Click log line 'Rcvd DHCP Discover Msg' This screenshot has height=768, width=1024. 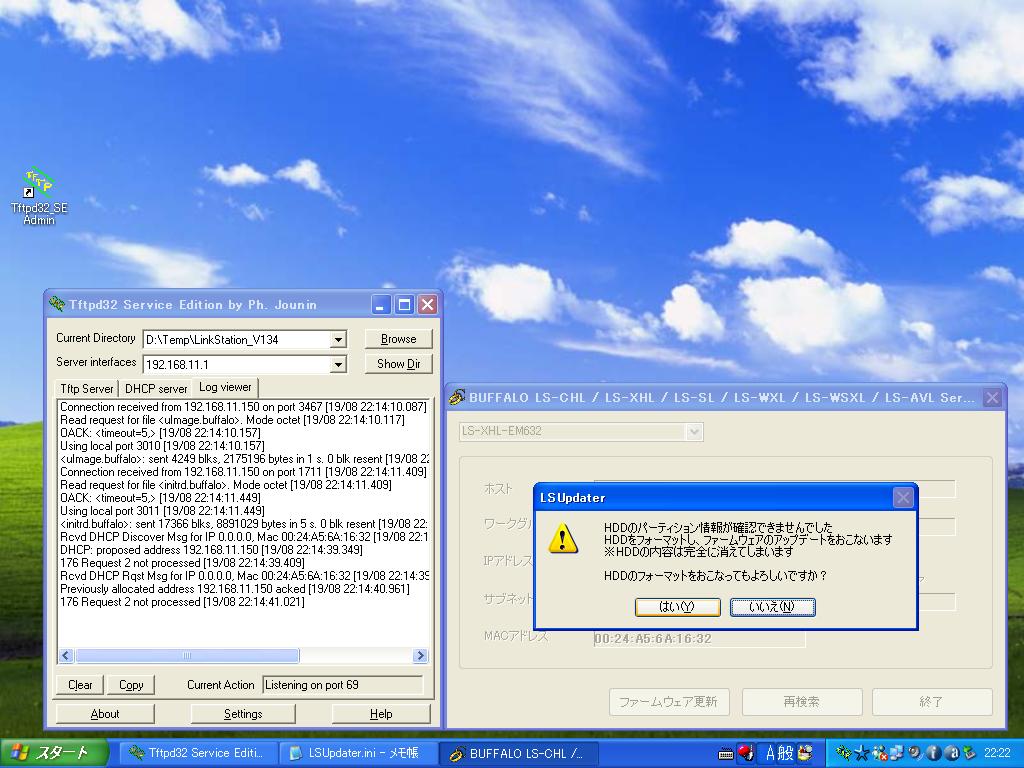[244, 537]
